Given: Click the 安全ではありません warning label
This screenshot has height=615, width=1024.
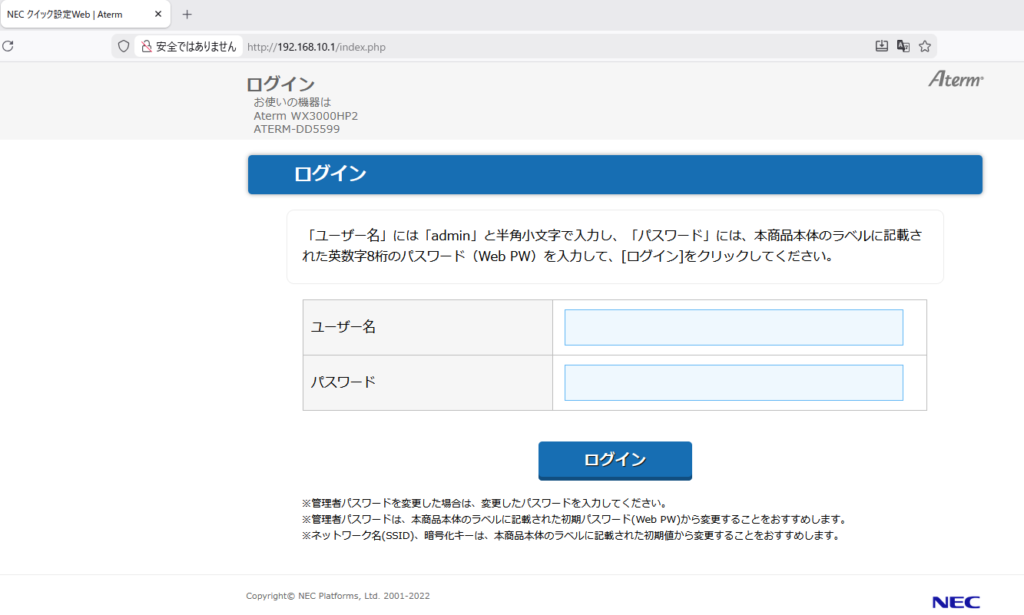Looking at the screenshot, I should pyautogui.click(x=196, y=46).
